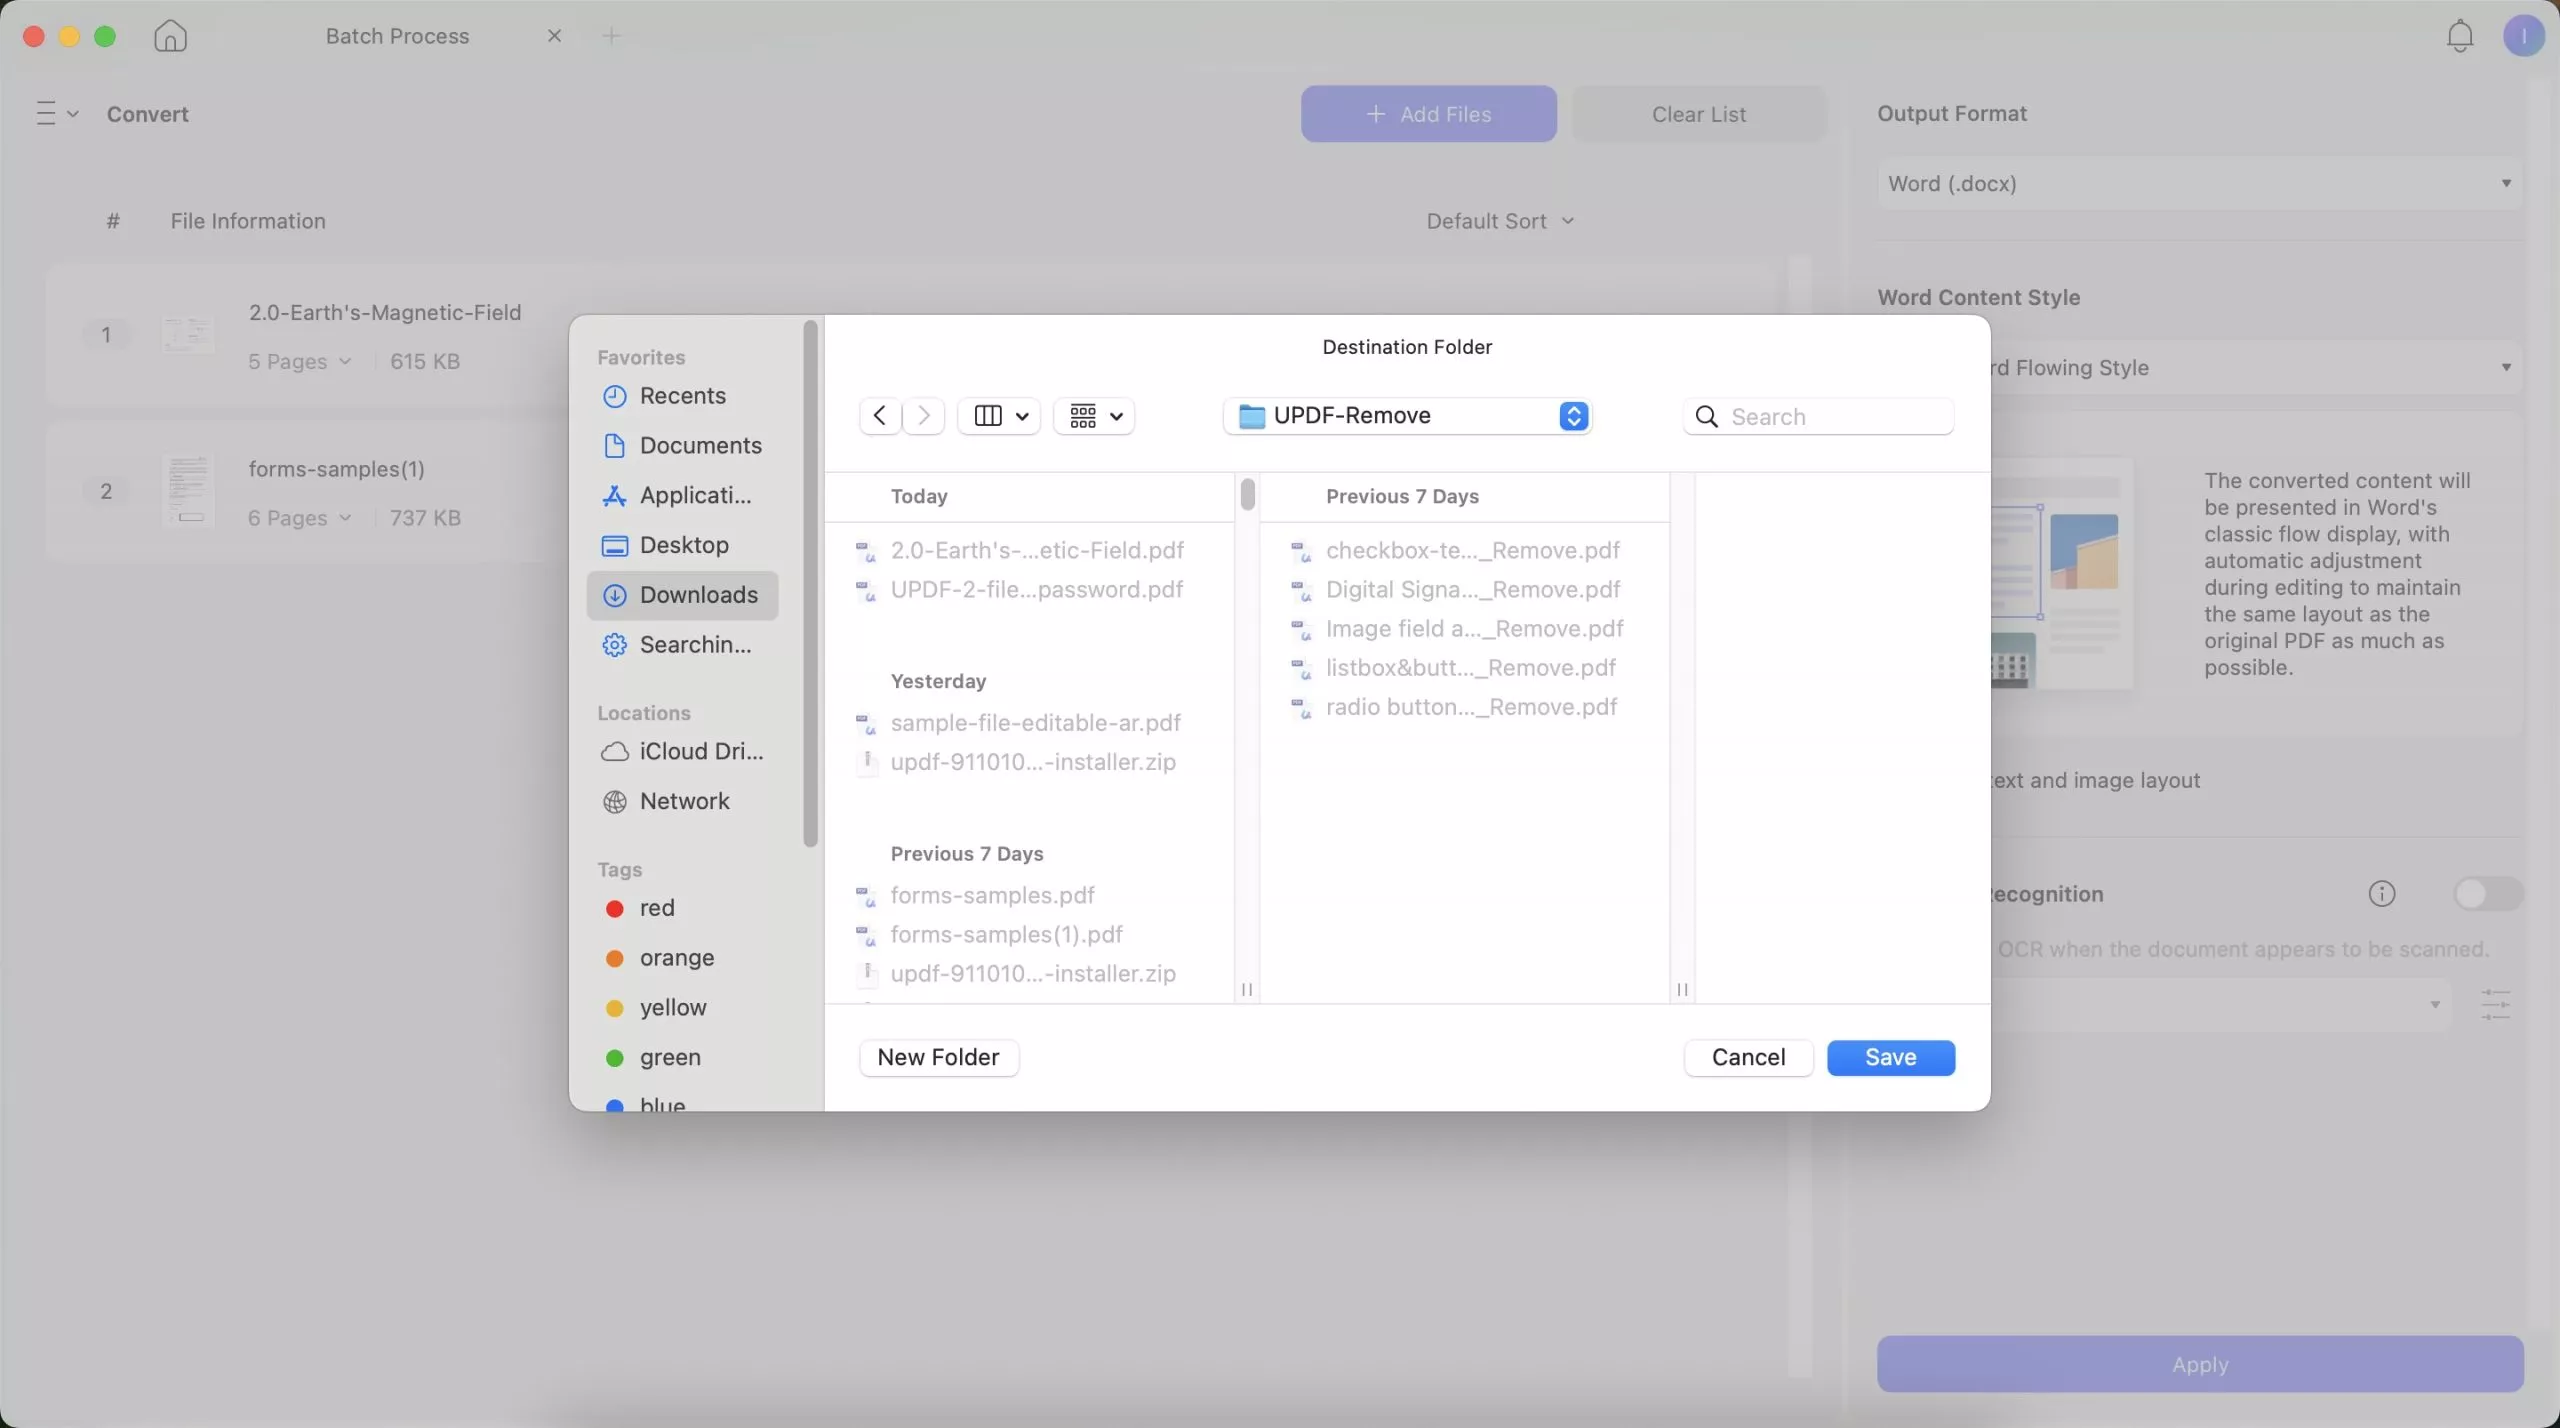This screenshot has height=1428, width=2560.
Task: Click the adjustment filter icon at bottom right
Action: point(2496,1005)
